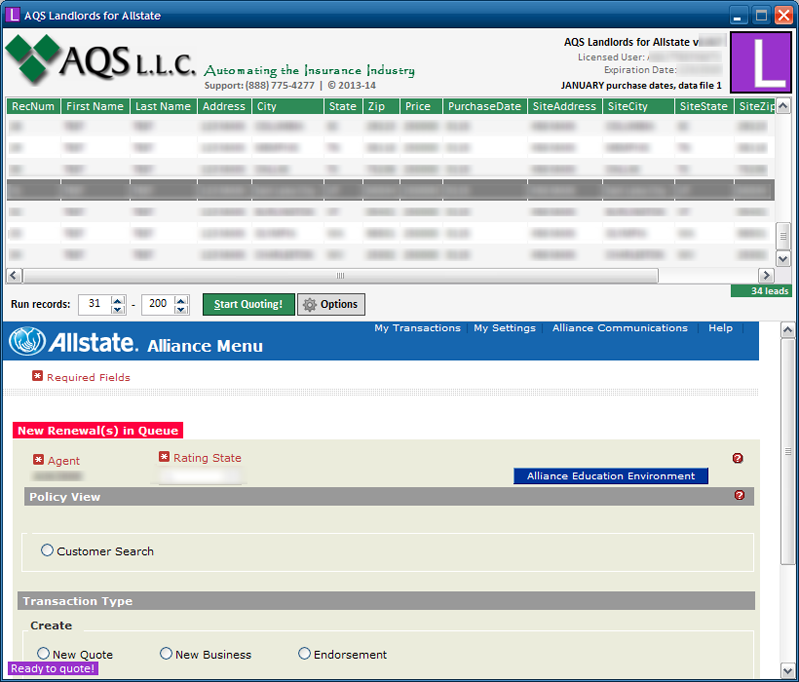Open Options with the gear button

click(331, 304)
